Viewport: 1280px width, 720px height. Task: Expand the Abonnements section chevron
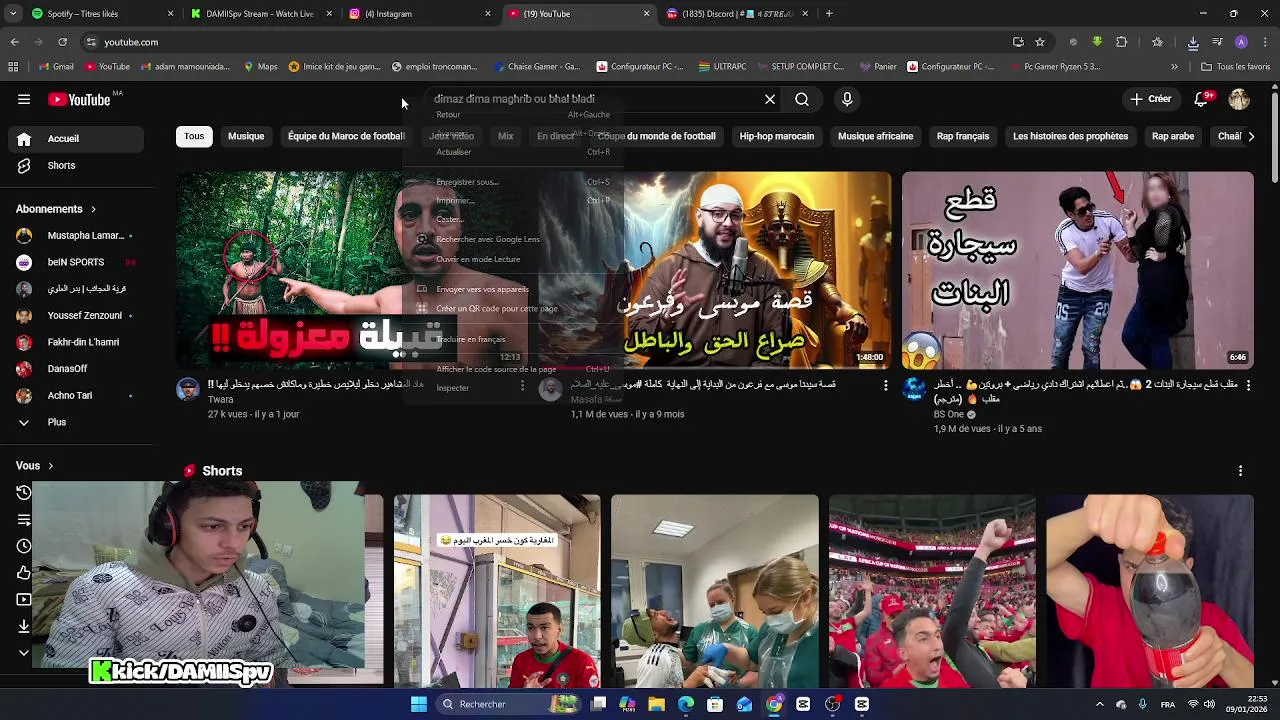click(x=94, y=209)
